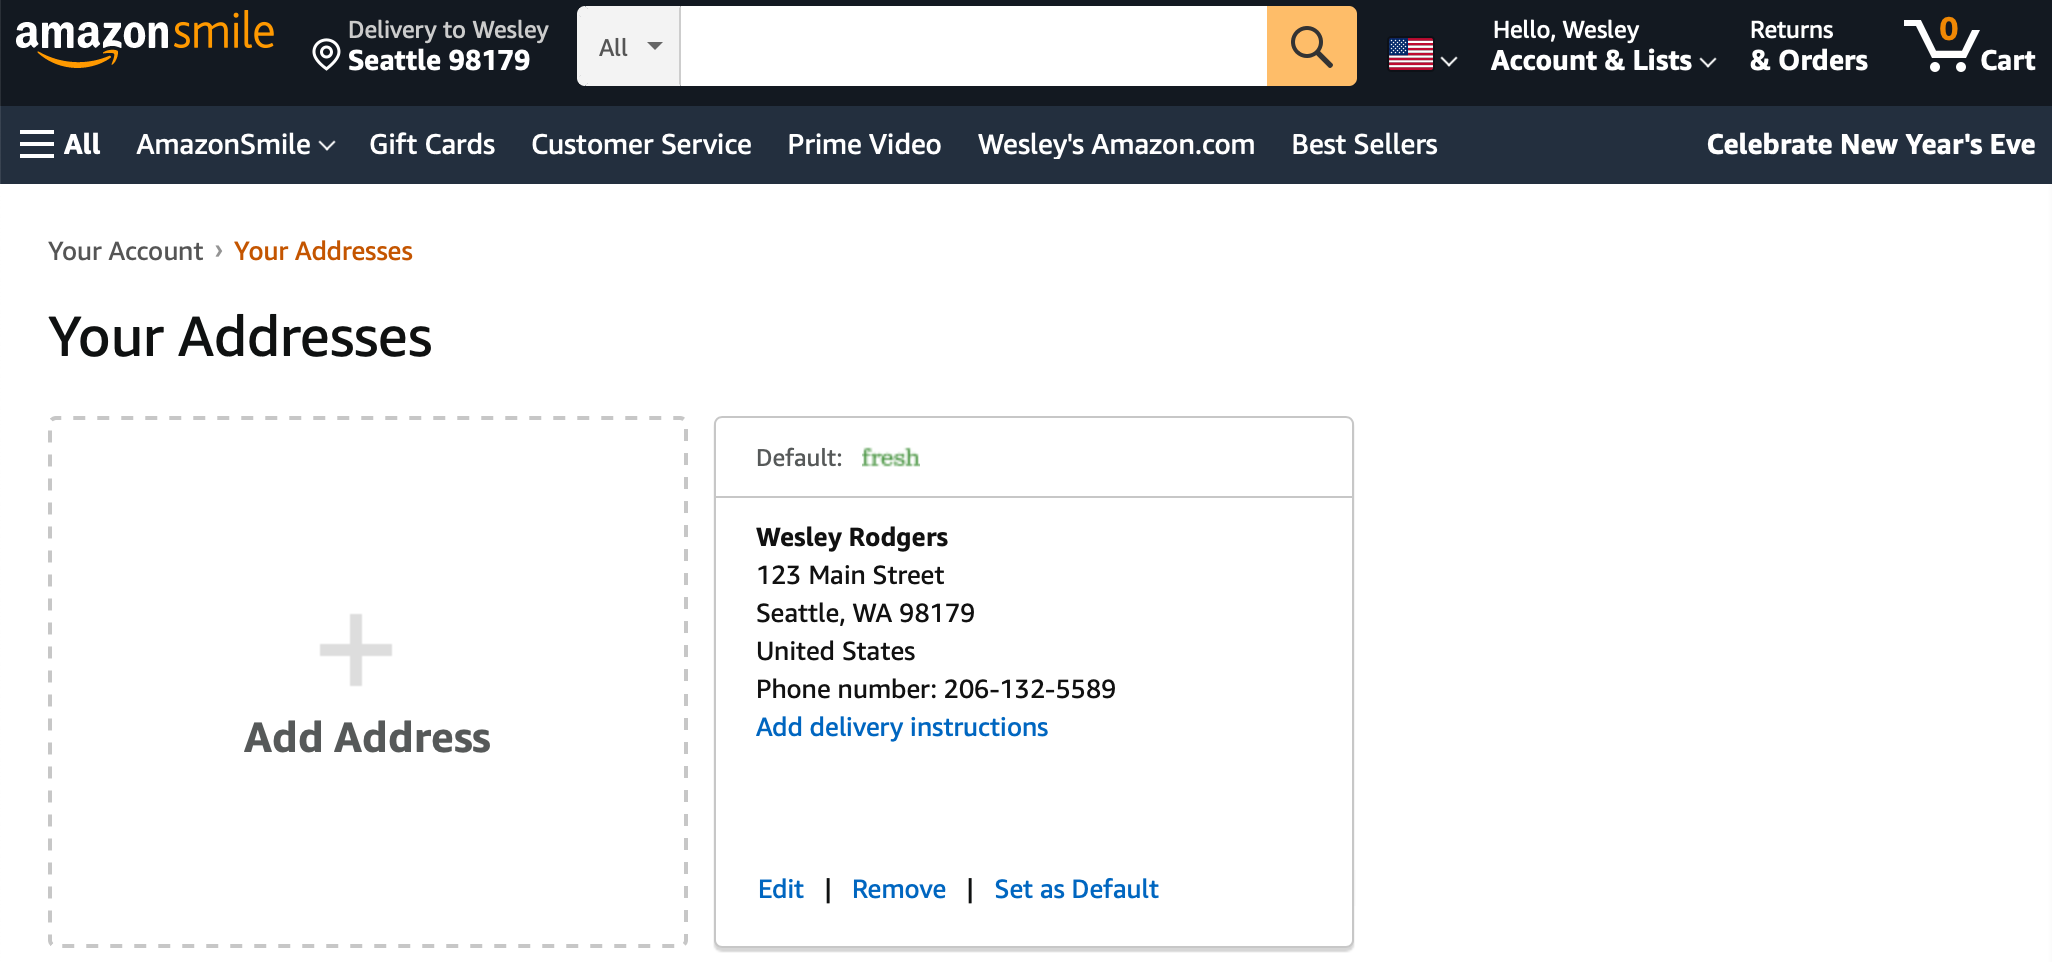Remove Wesley Rodgers' address
The width and height of the screenshot is (2052, 962).
(x=898, y=888)
